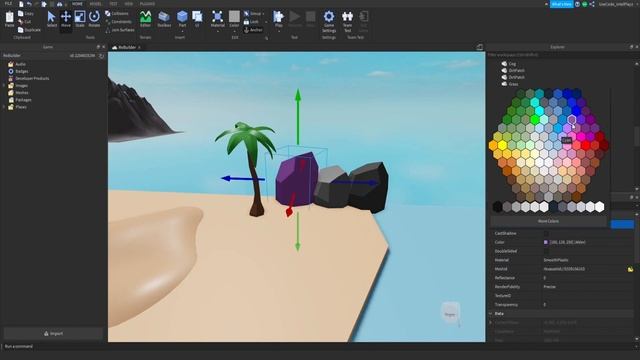Click the new file icon in title bar
Screen dimensions: 640x360
tap(21, 4)
